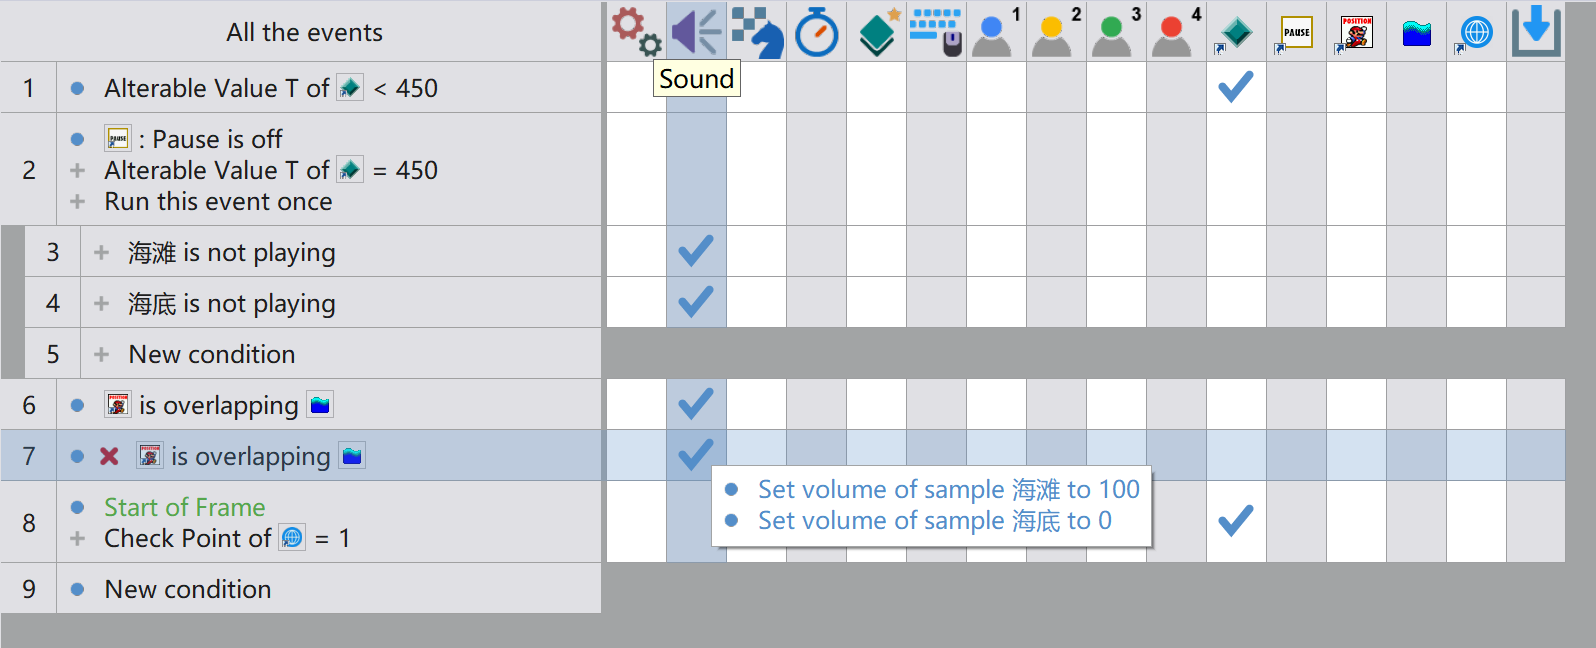Click 'New condition' on event line 9
Viewport: 1596px width, 648px height.
pos(188,589)
